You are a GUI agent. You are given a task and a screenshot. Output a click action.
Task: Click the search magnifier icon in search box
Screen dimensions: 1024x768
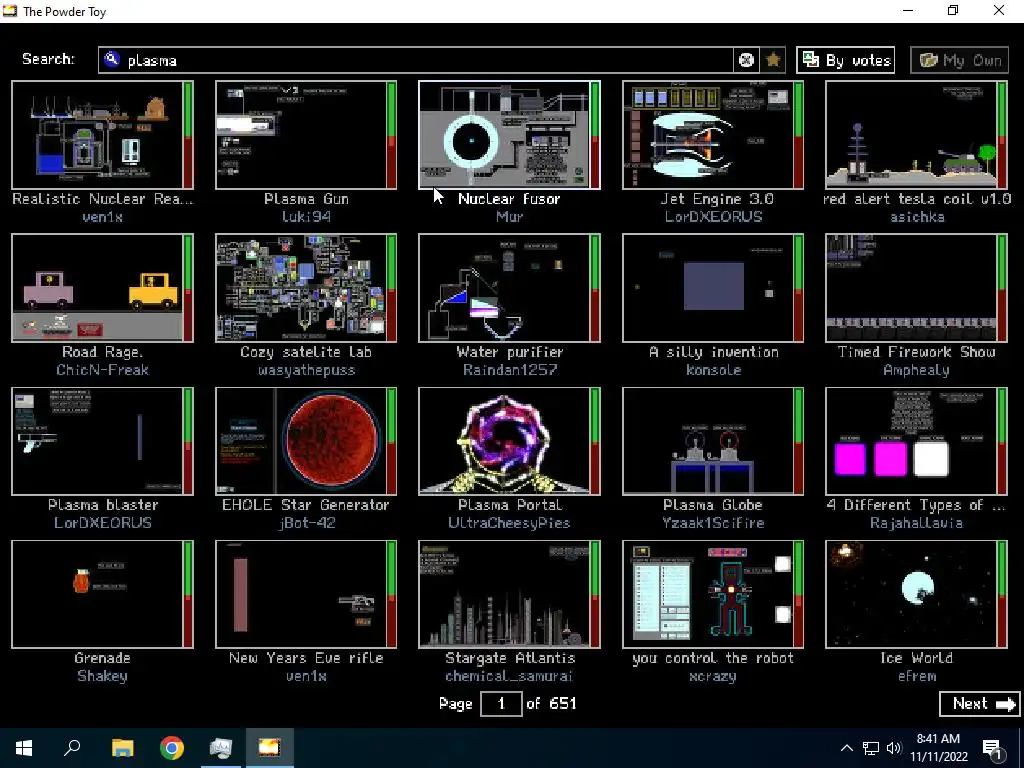(x=112, y=59)
